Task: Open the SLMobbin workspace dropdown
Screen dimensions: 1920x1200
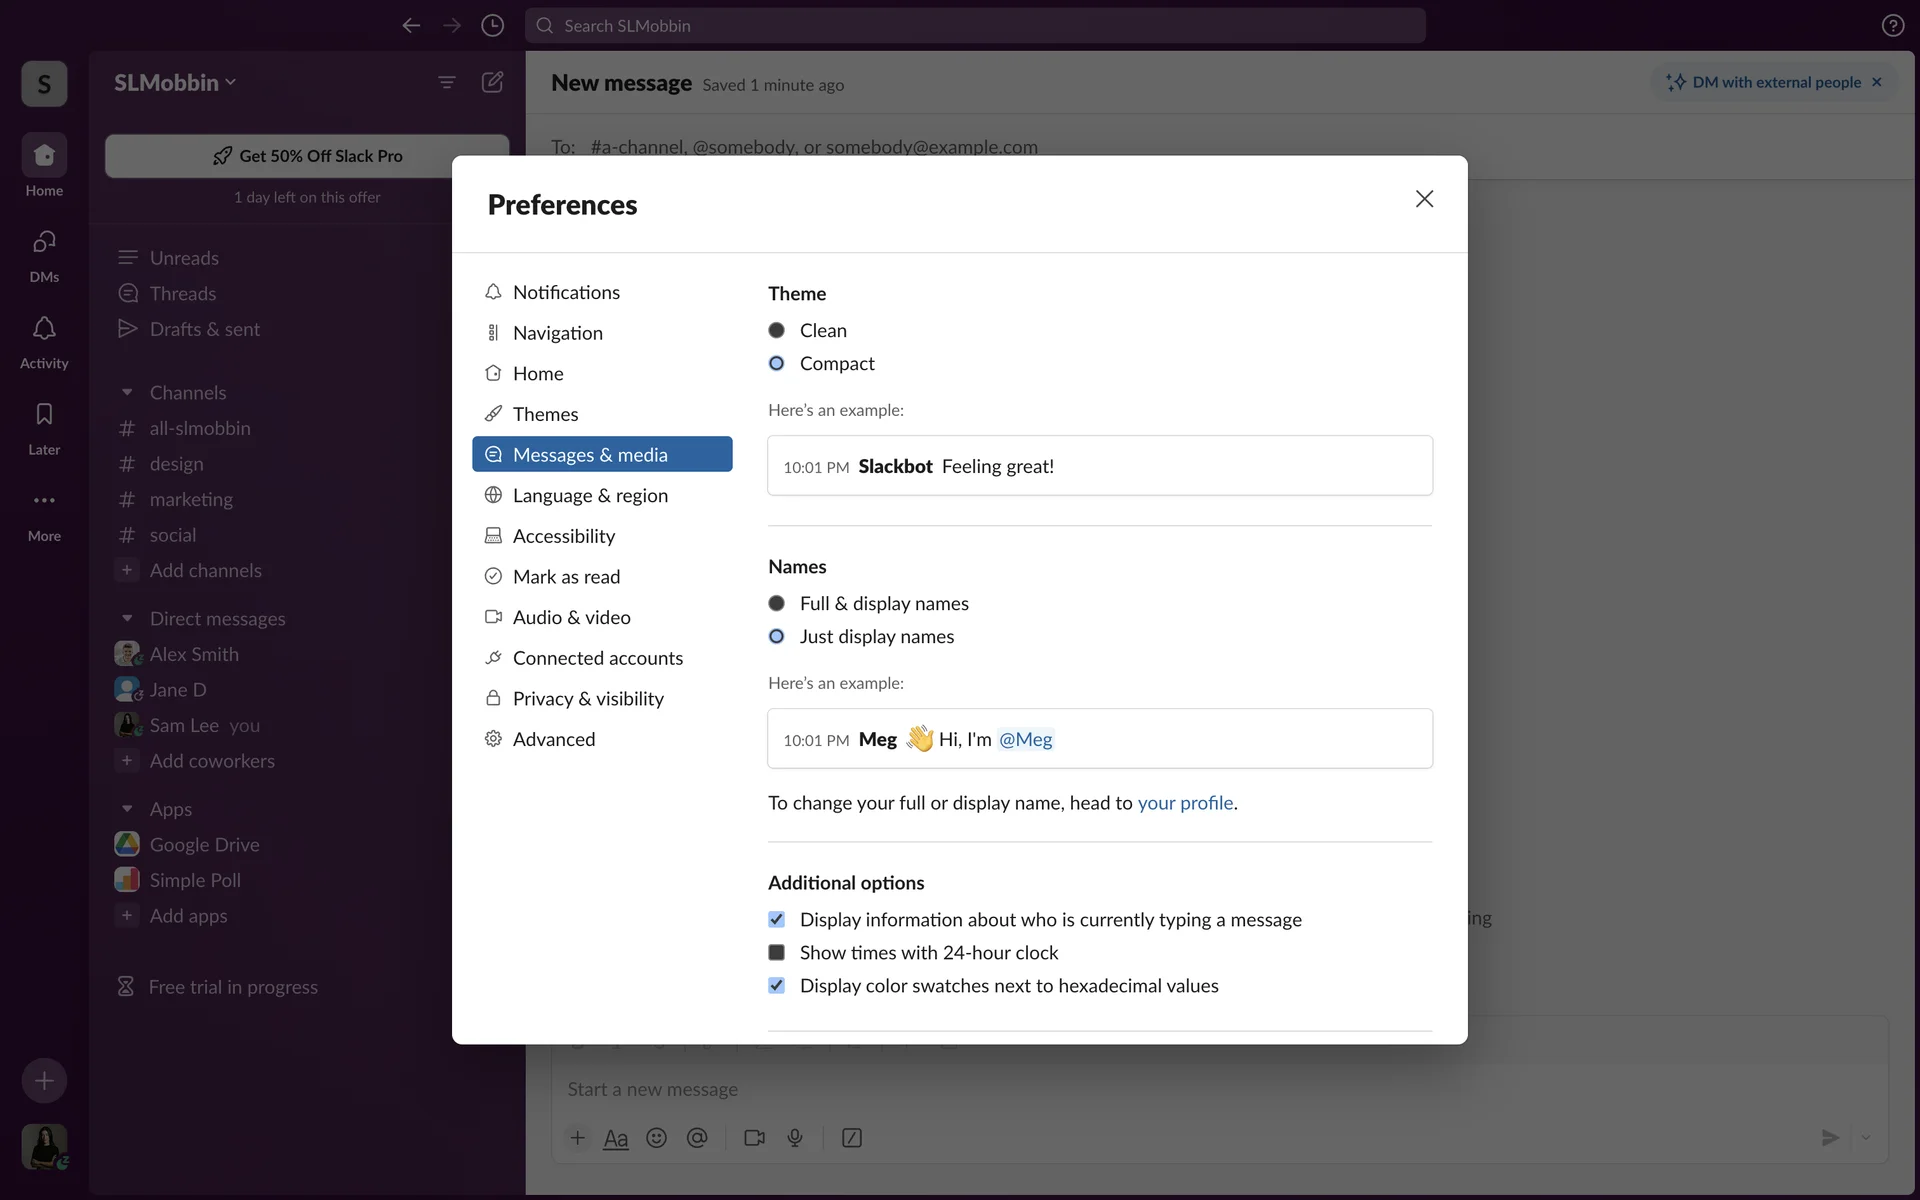Action: (x=175, y=83)
